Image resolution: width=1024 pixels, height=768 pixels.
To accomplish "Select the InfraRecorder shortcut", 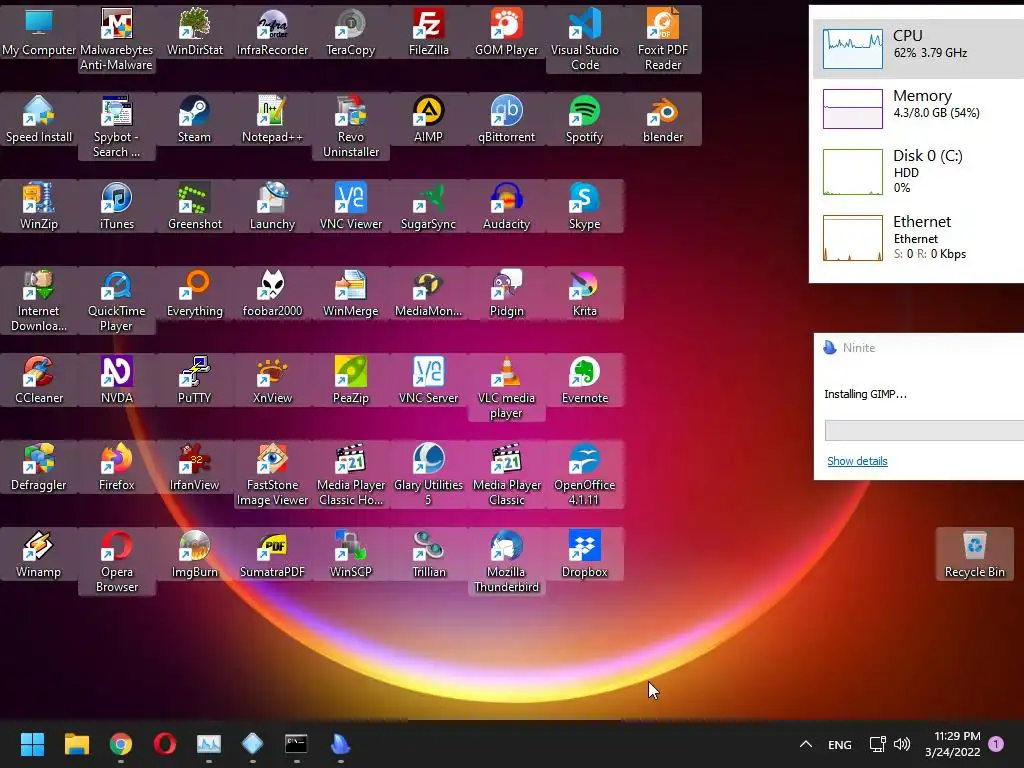I will tap(272, 32).
